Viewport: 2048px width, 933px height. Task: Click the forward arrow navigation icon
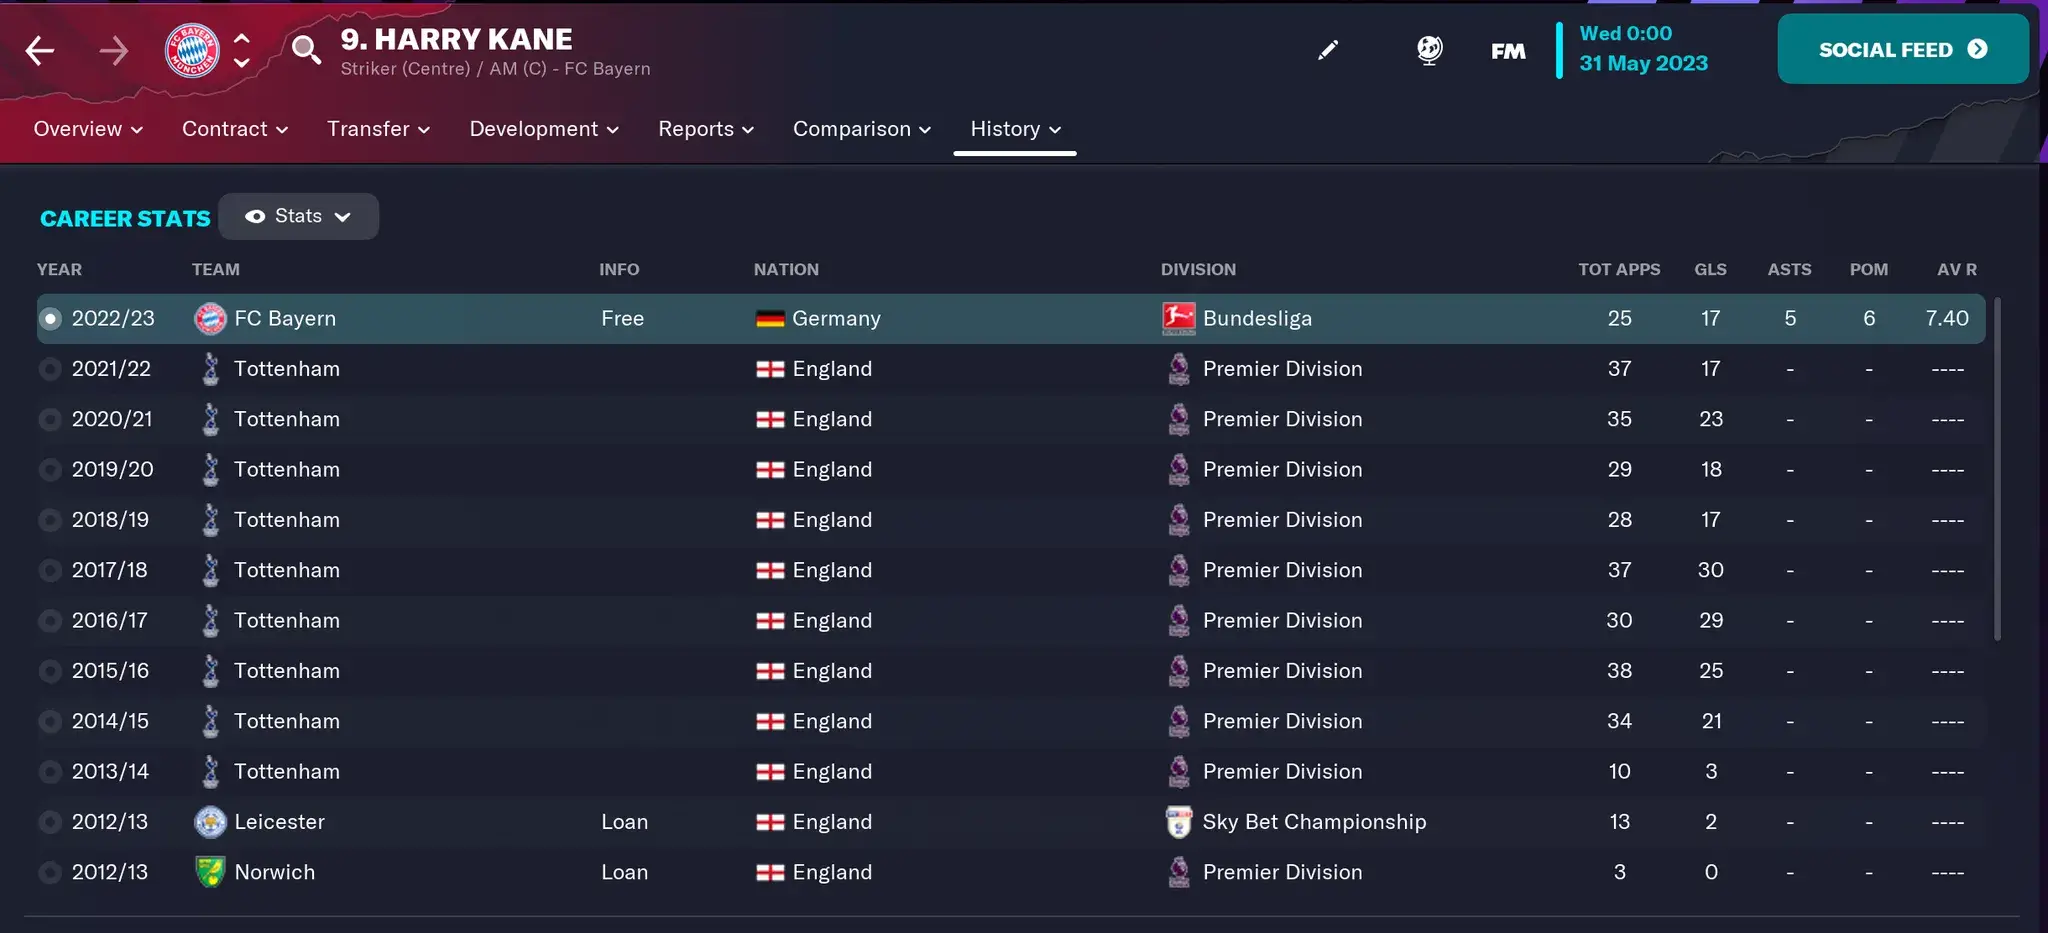(x=113, y=50)
